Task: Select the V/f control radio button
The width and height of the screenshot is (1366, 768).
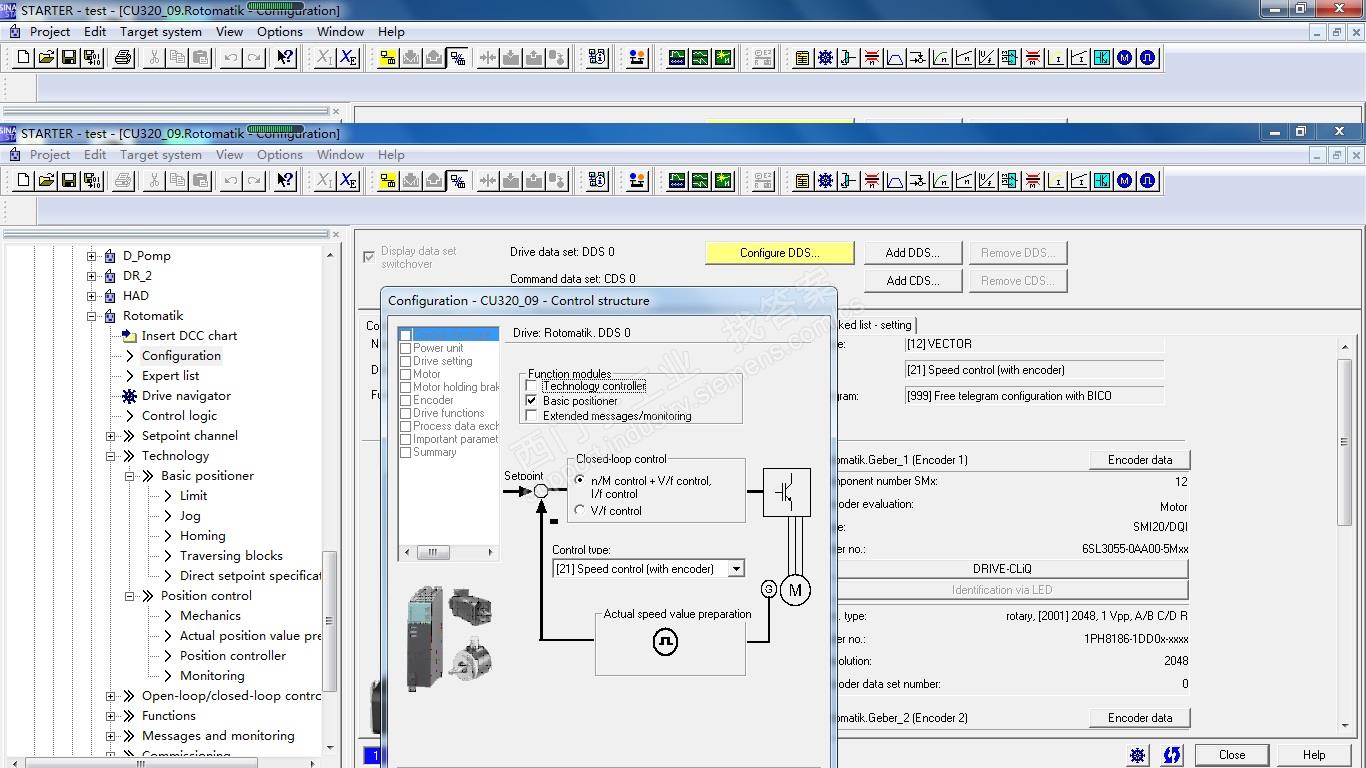Action: pyautogui.click(x=580, y=511)
